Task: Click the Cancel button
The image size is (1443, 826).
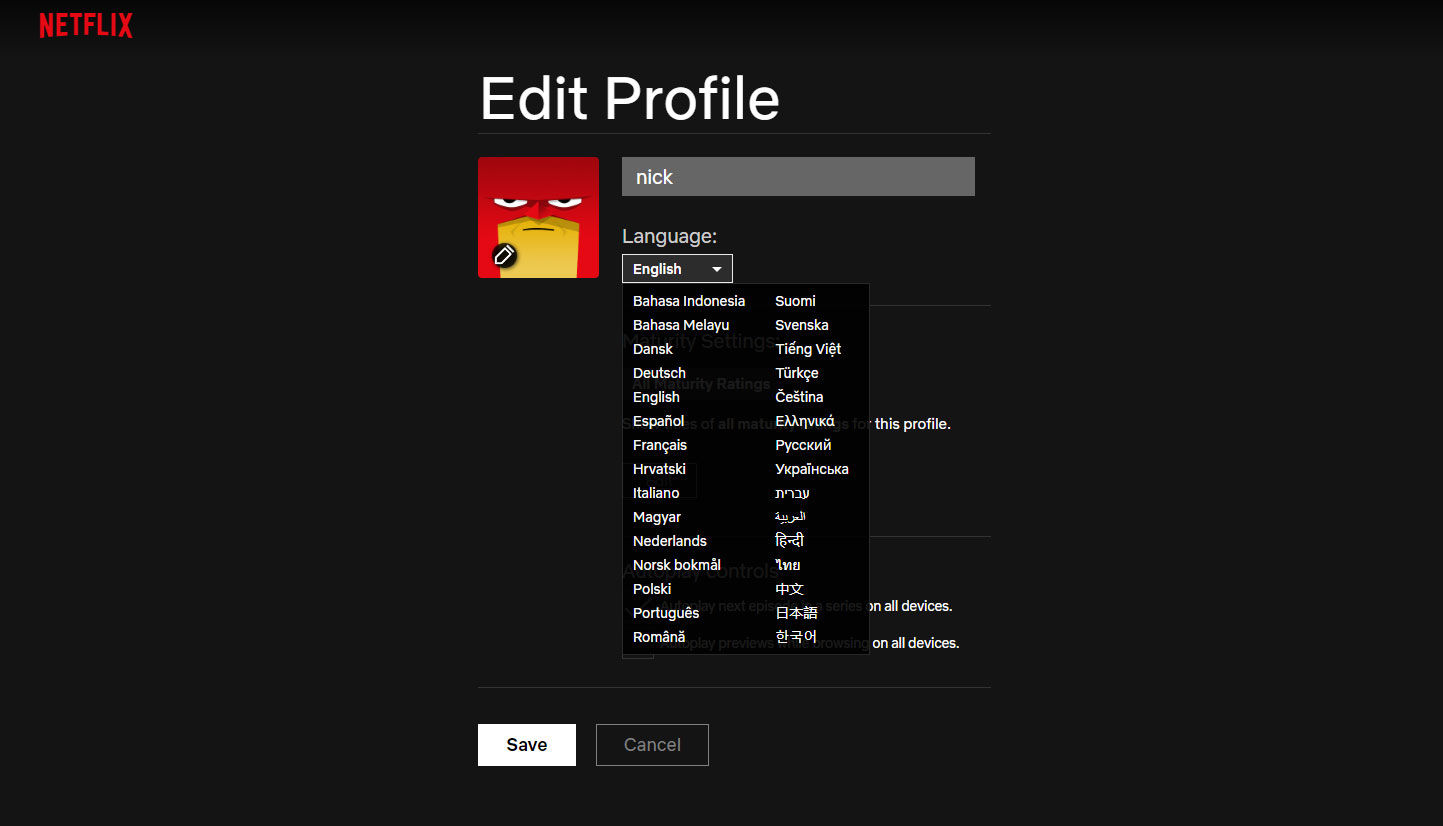Action: [x=652, y=744]
